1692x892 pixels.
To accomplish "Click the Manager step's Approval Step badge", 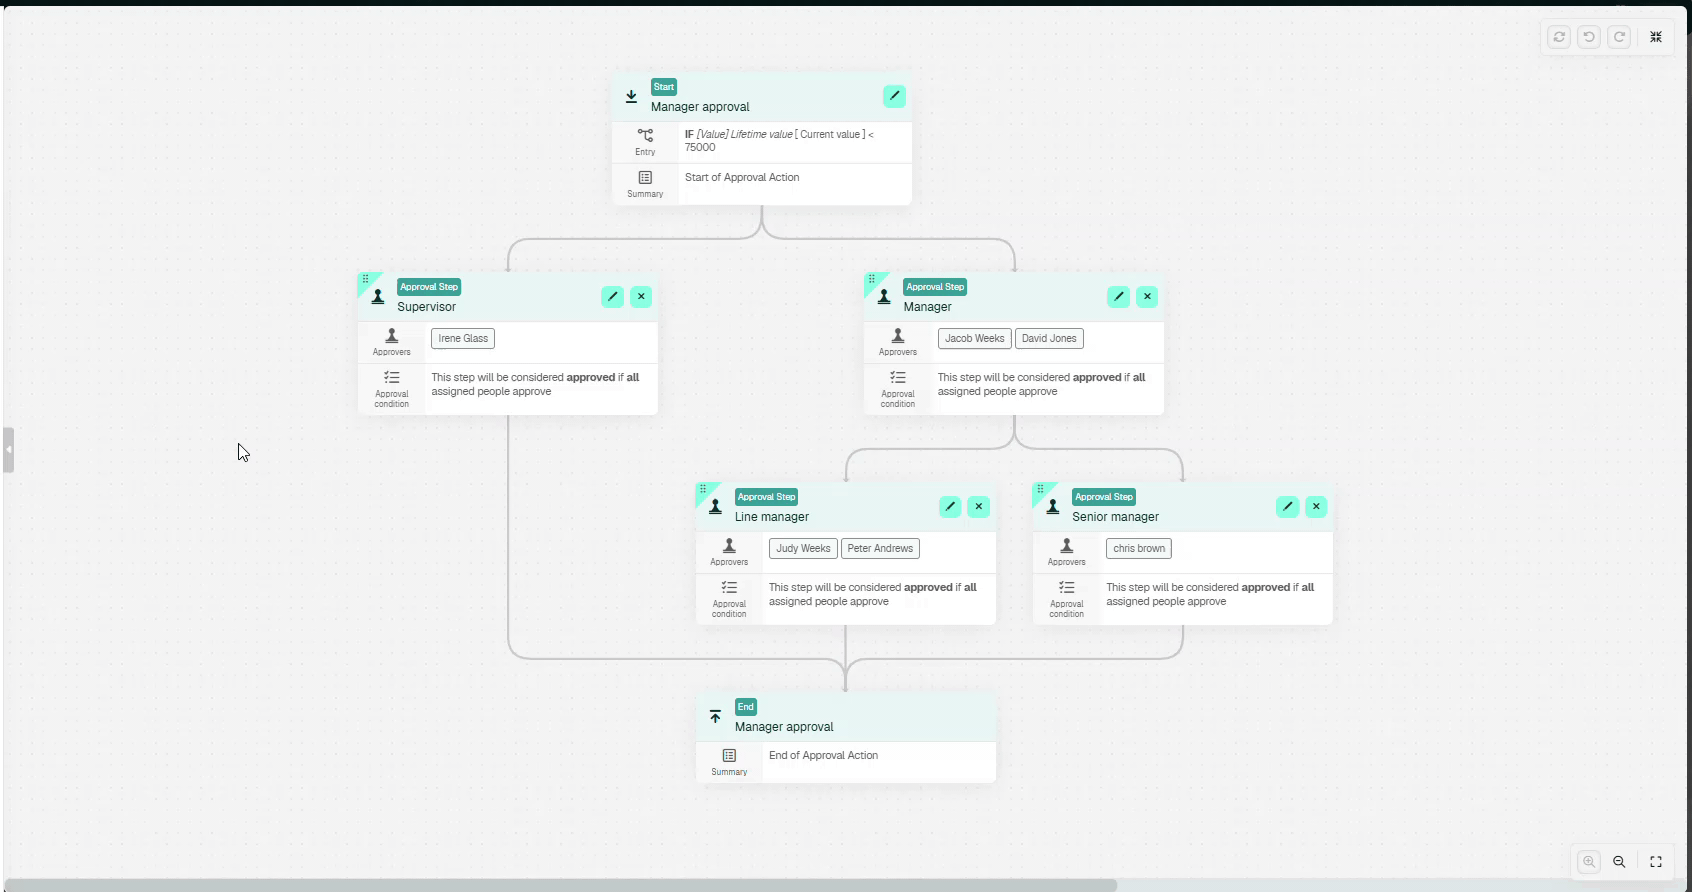I will click(935, 287).
